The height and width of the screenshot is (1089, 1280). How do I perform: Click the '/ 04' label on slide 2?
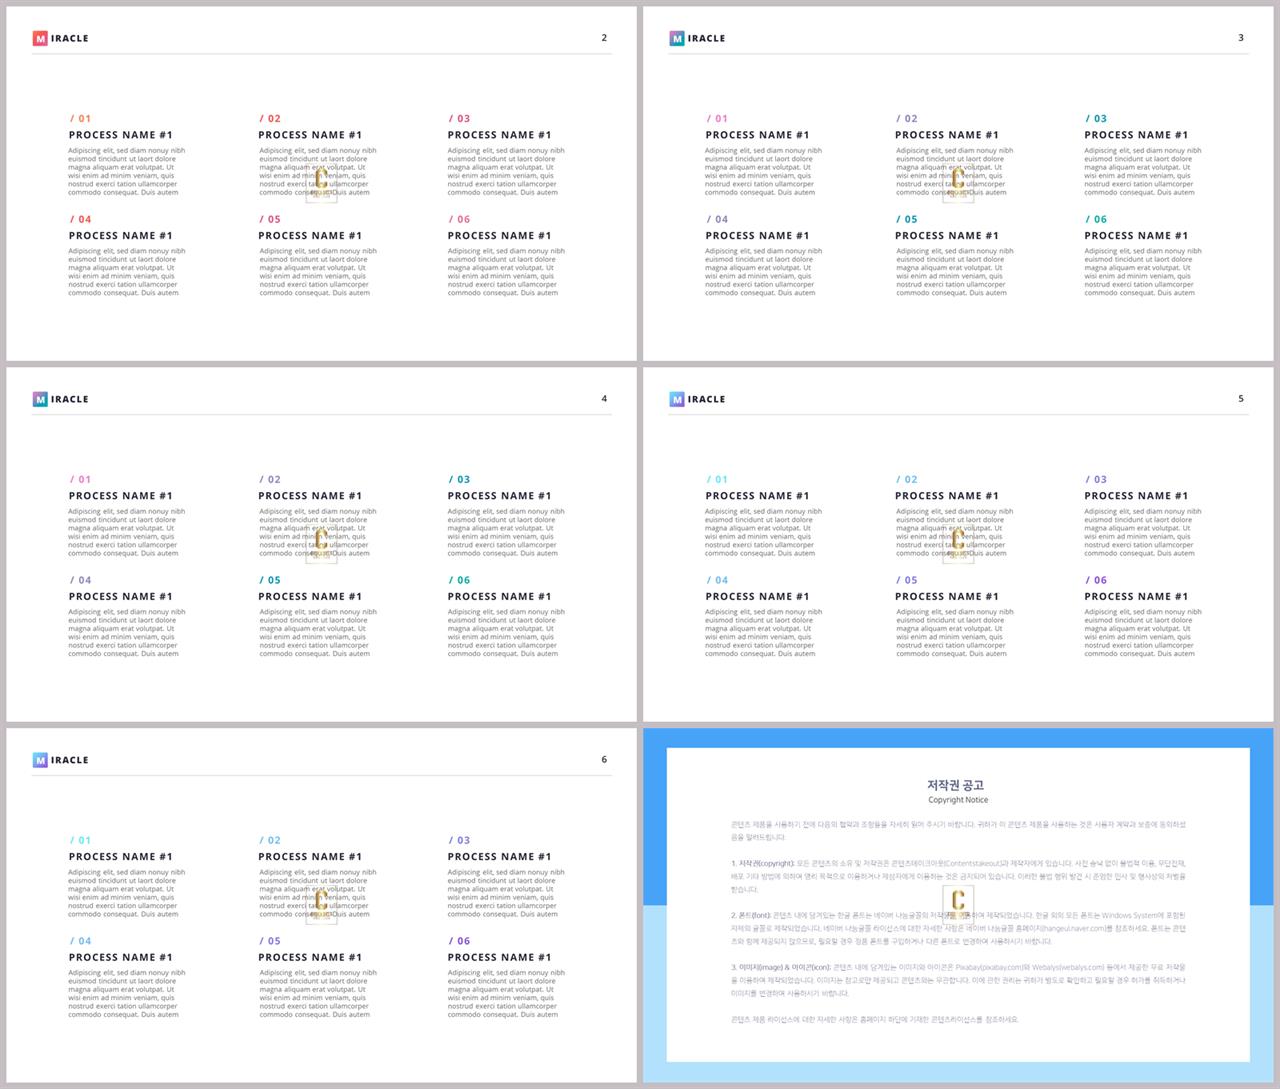(x=80, y=219)
